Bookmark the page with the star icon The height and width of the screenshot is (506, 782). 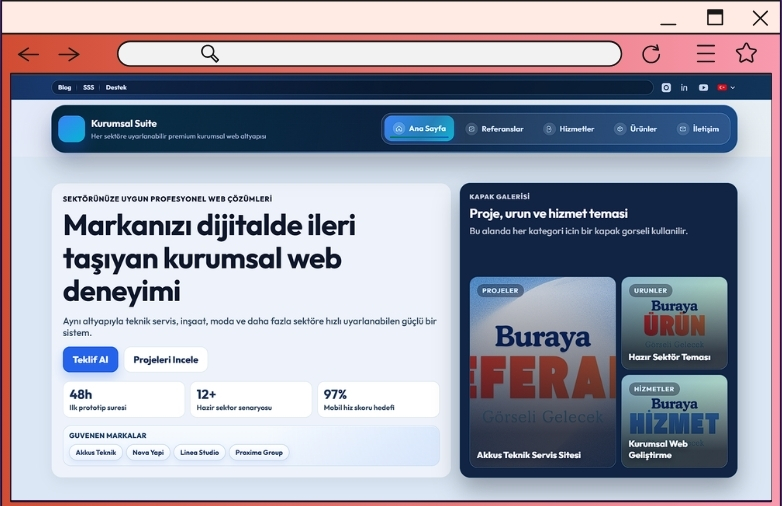point(746,53)
